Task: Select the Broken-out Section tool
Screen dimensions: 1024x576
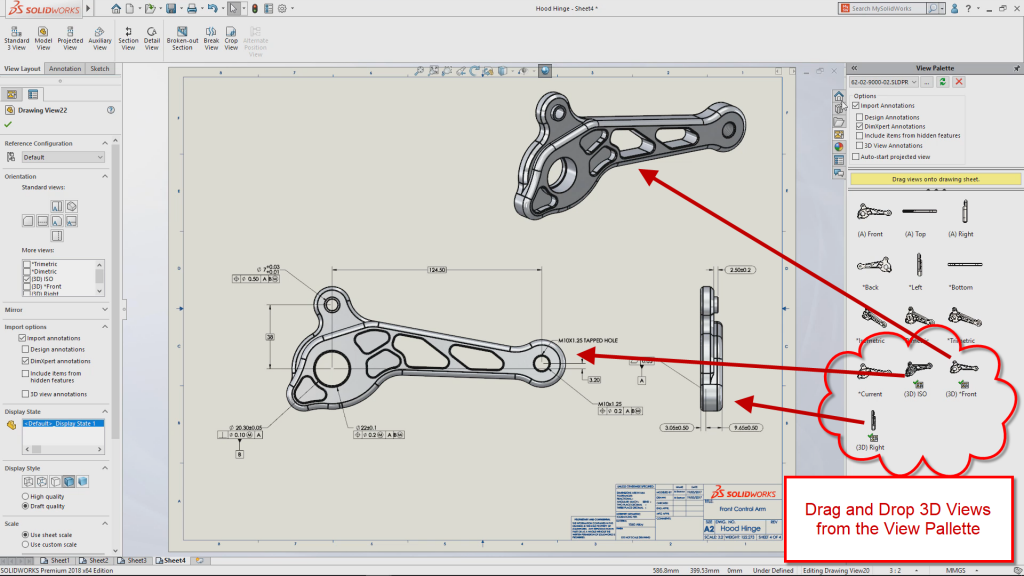Action: [182, 39]
